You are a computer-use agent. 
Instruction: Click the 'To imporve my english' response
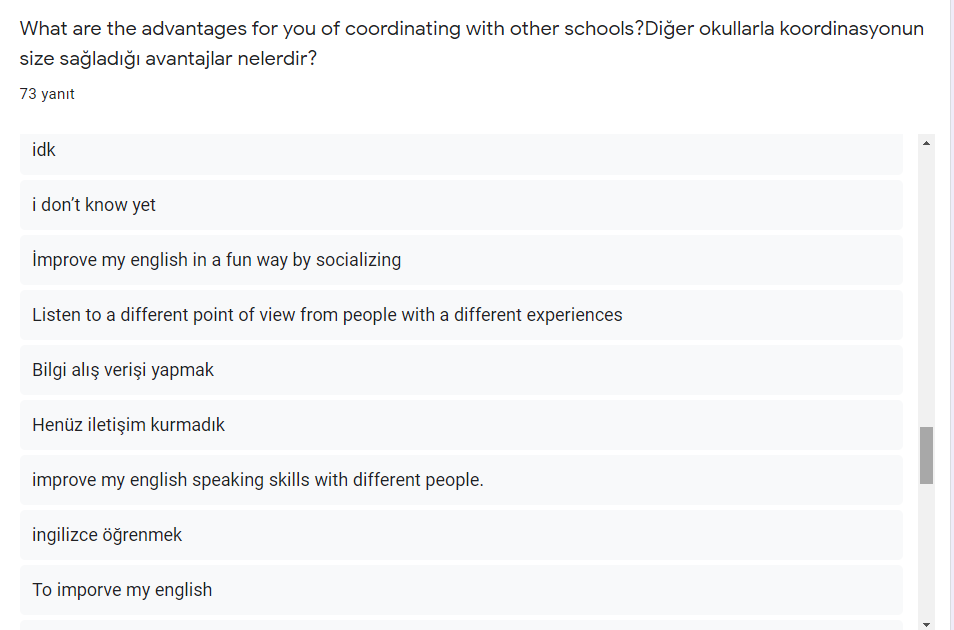point(461,590)
